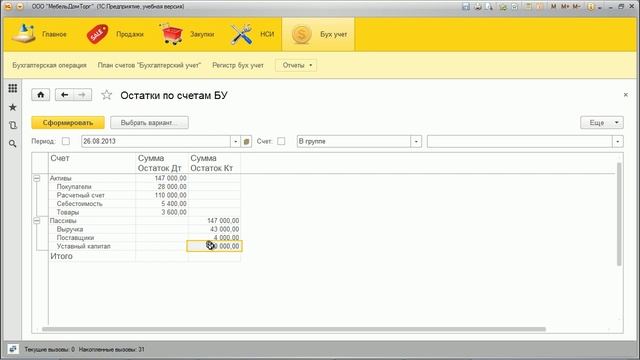Toggle the Период checkbox

point(66,141)
